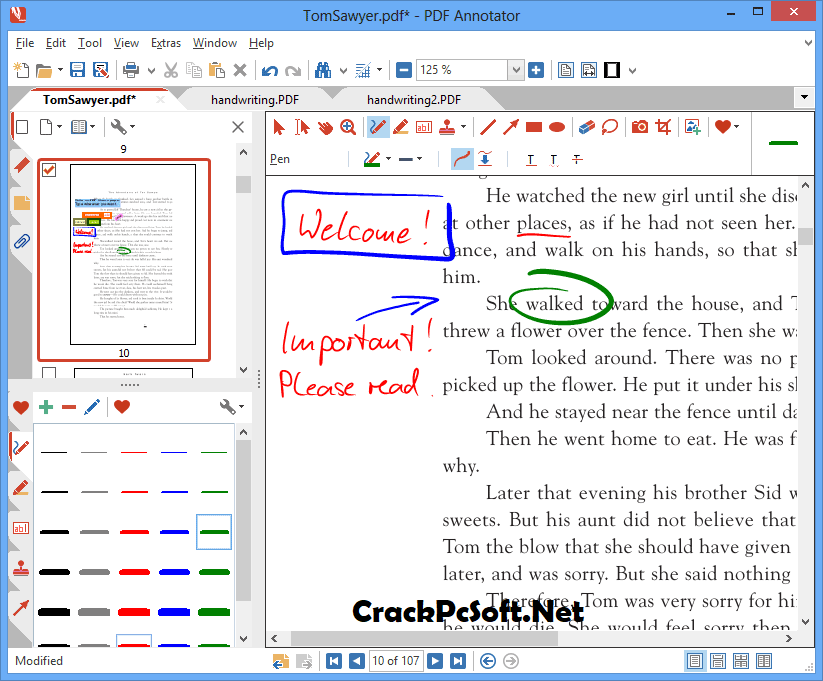
Task: Click the Undo arrow
Action: click(x=270, y=70)
